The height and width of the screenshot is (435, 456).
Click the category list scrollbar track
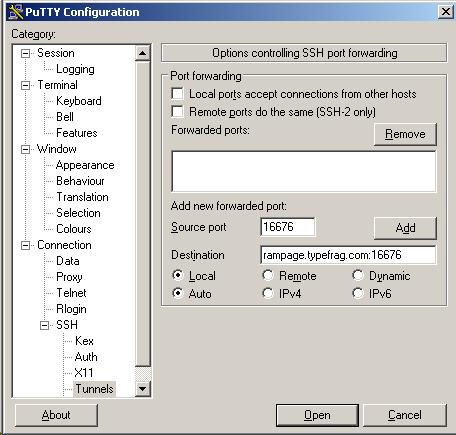143,213
